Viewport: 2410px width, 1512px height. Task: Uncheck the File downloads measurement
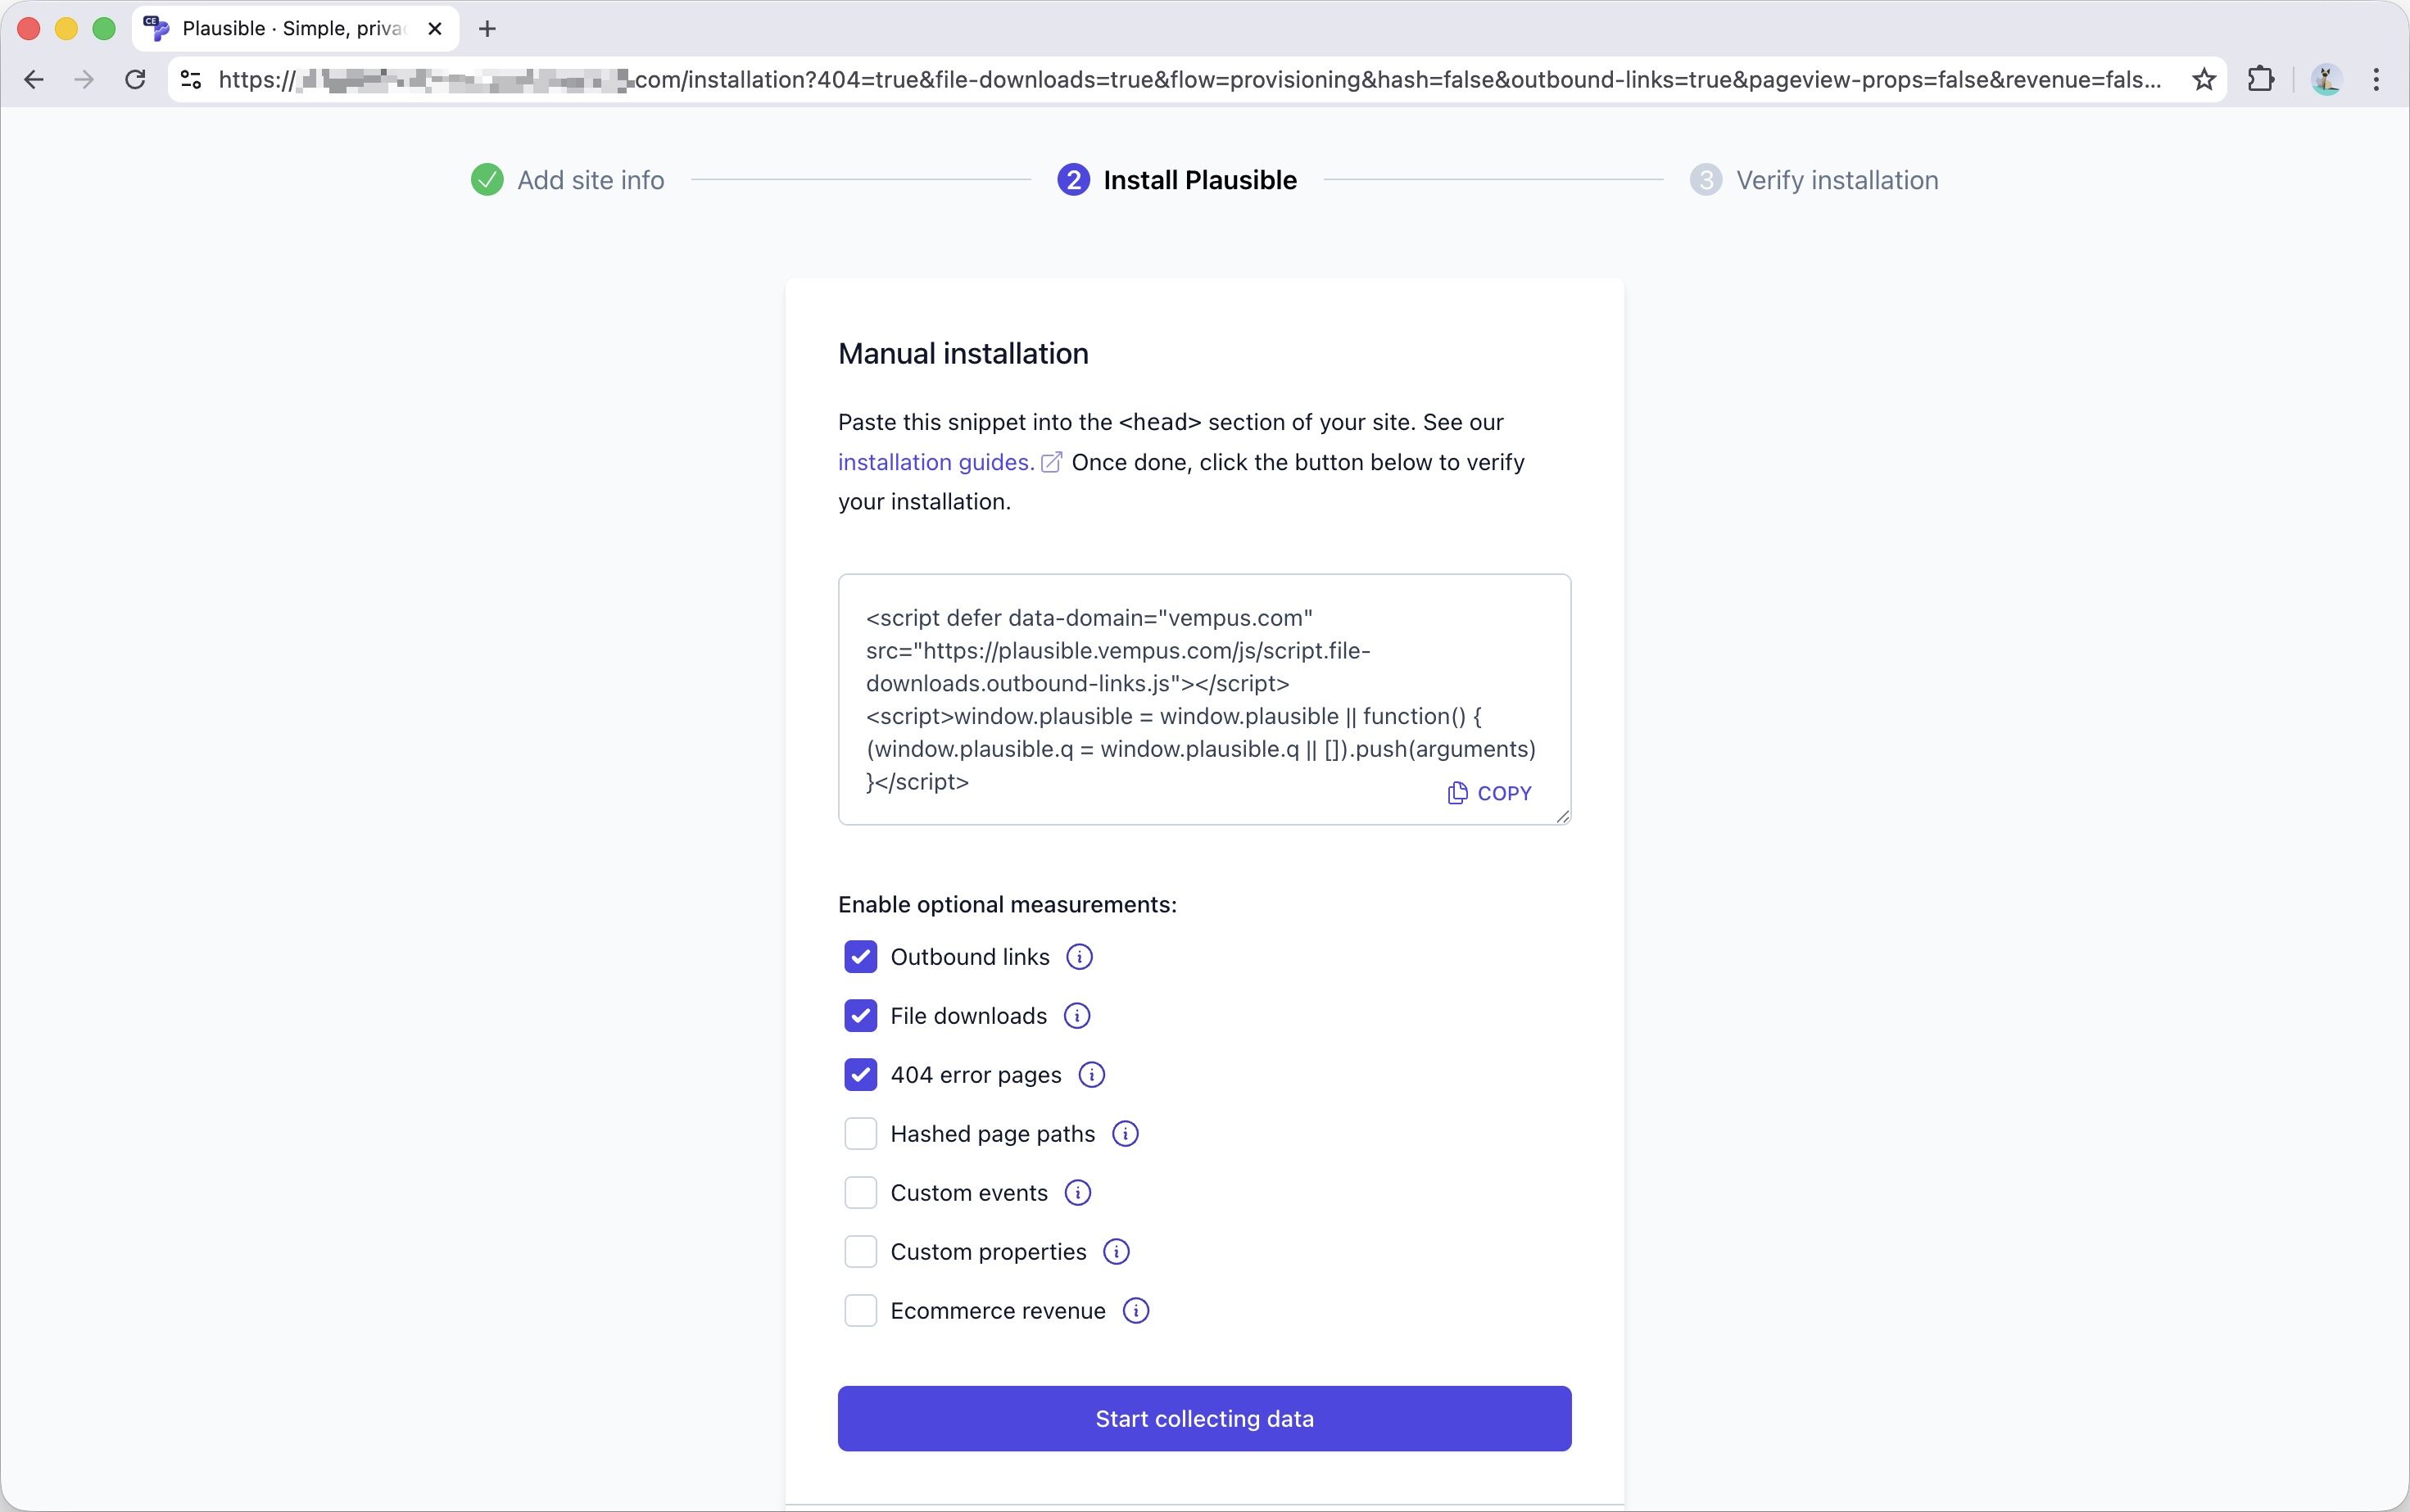[860, 1015]
